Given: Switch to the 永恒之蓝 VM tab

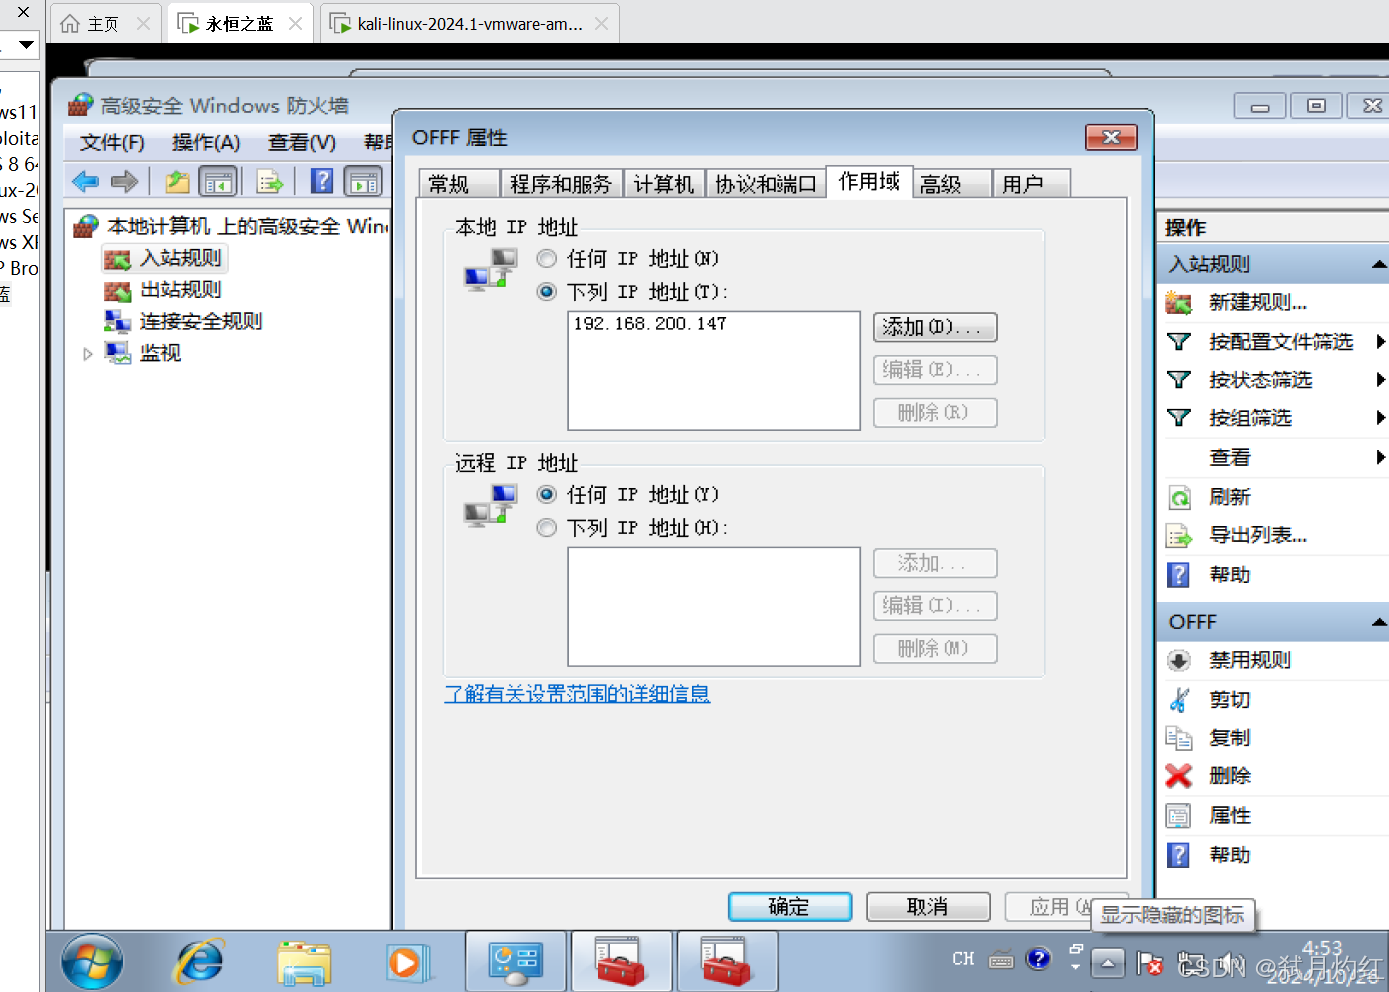Looking at the screenshot, I should pos(240,24).
